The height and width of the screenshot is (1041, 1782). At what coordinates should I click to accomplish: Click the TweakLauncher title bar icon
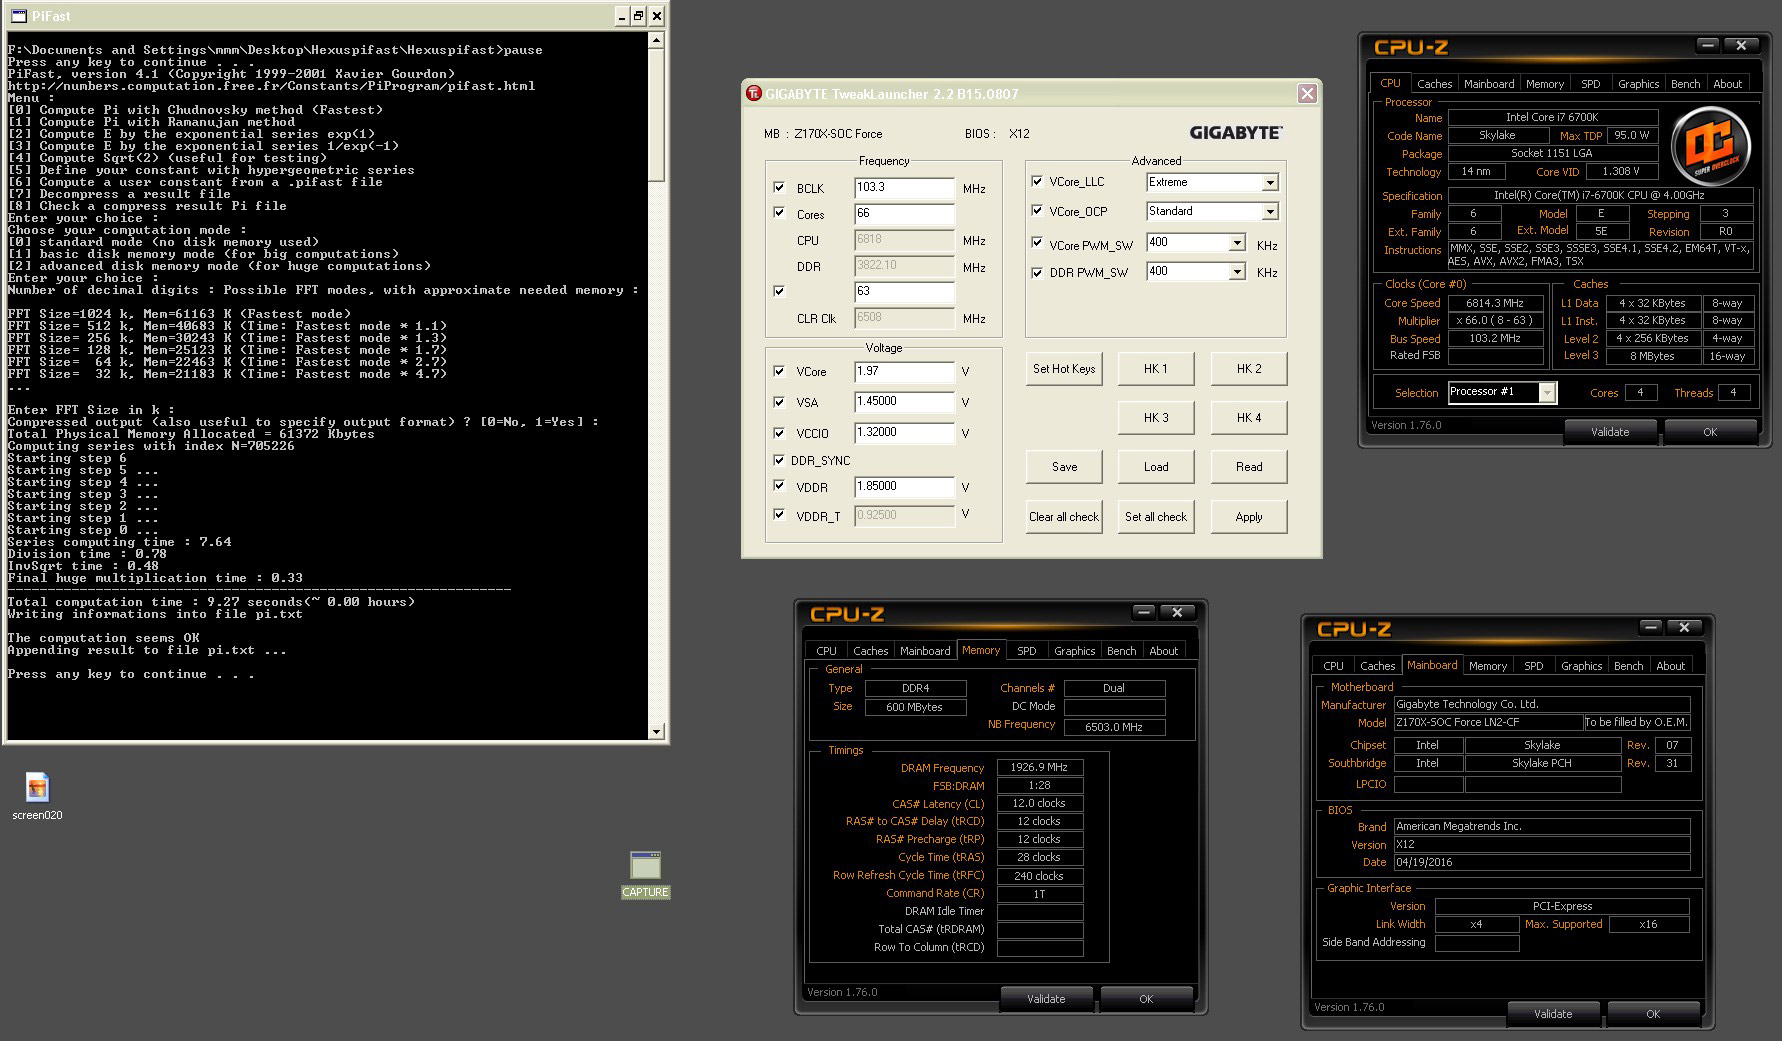(754, 94)
